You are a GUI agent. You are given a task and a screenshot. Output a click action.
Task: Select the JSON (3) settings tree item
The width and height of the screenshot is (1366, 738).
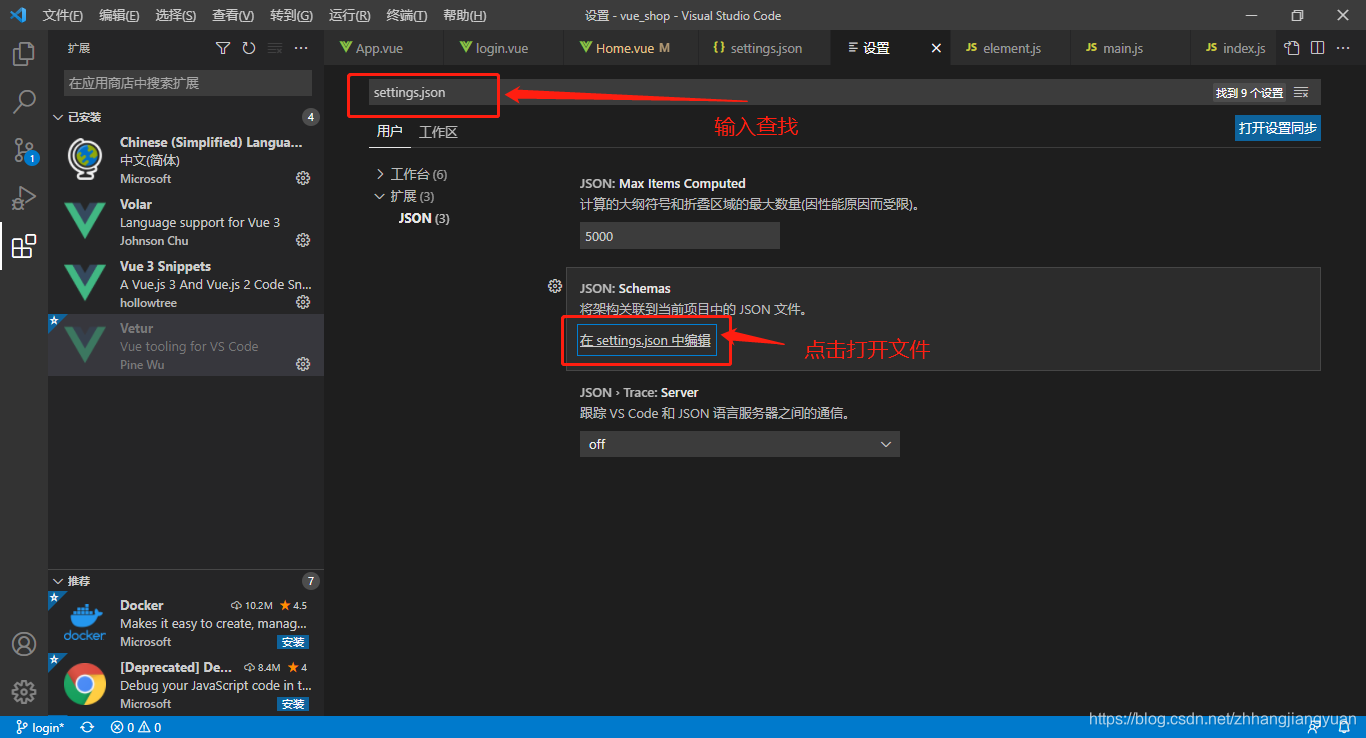(424, 218)
